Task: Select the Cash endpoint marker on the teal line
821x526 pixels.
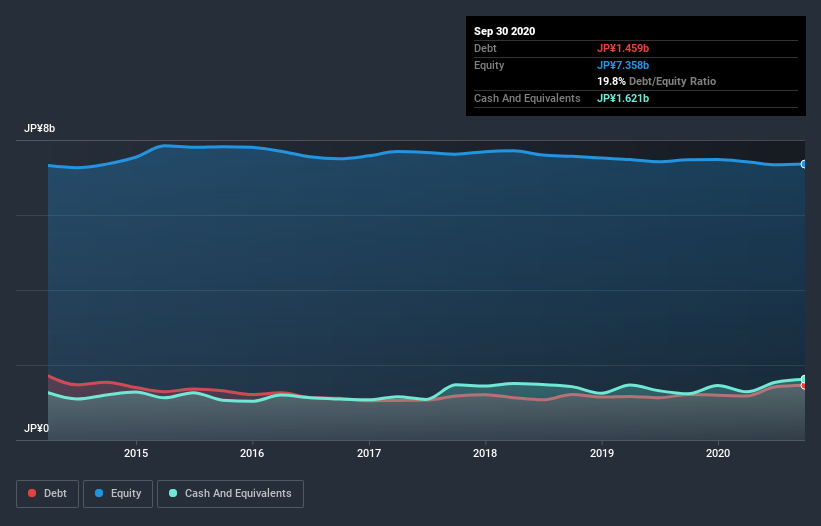Action: (804, 379)
